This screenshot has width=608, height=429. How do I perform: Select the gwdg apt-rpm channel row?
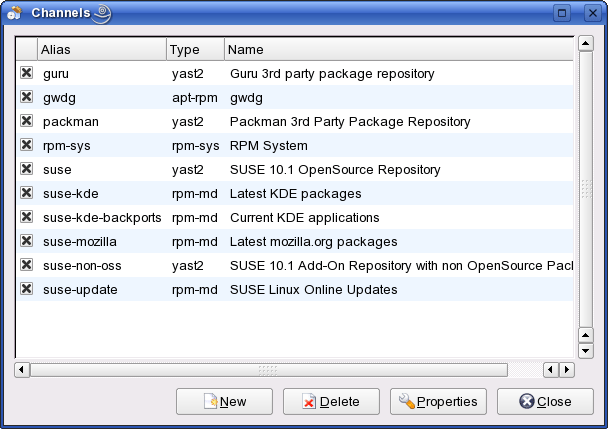pos(300,97)
